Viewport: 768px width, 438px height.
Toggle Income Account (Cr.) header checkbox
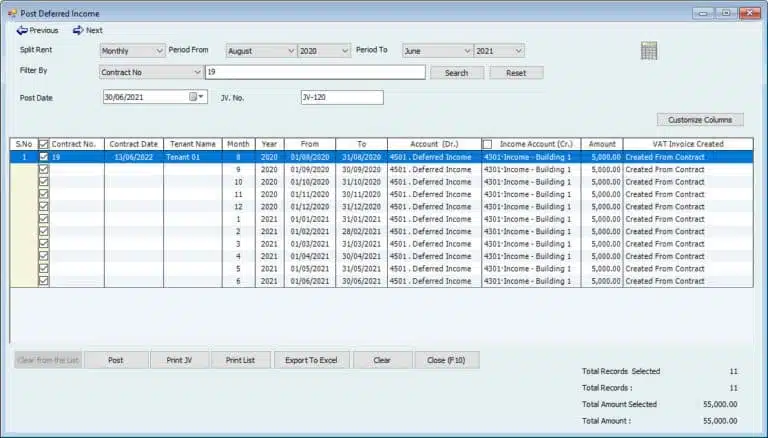pos(488,144)
